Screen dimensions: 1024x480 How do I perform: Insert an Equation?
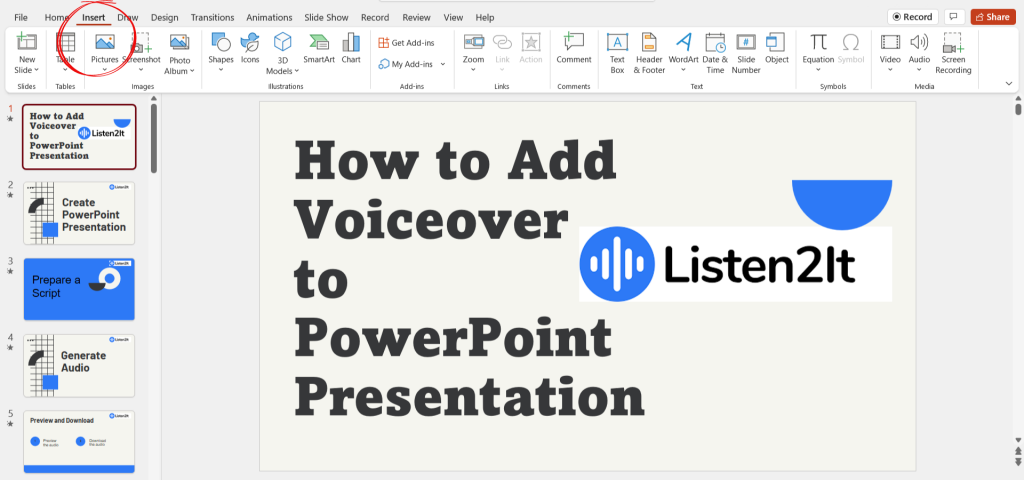coord(818,53)
